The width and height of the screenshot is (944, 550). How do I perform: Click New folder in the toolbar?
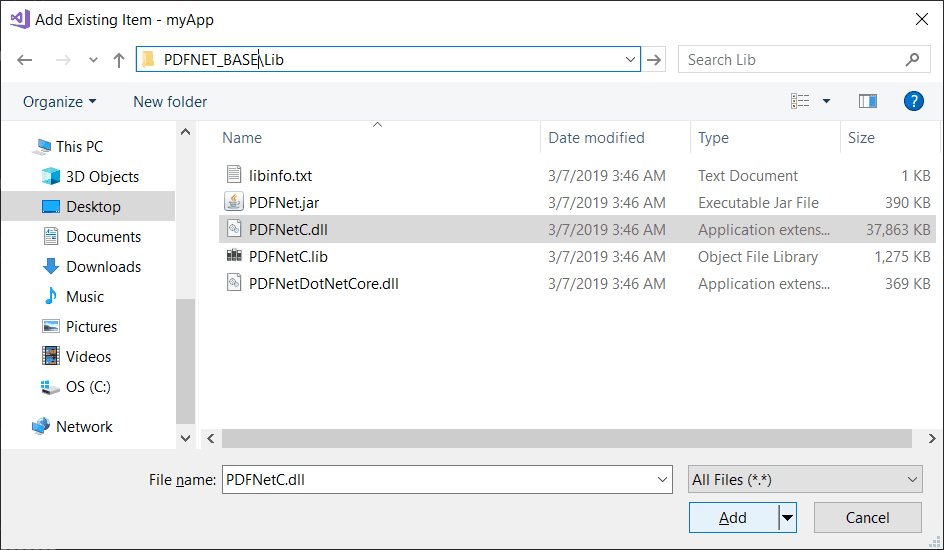[170, 102]
